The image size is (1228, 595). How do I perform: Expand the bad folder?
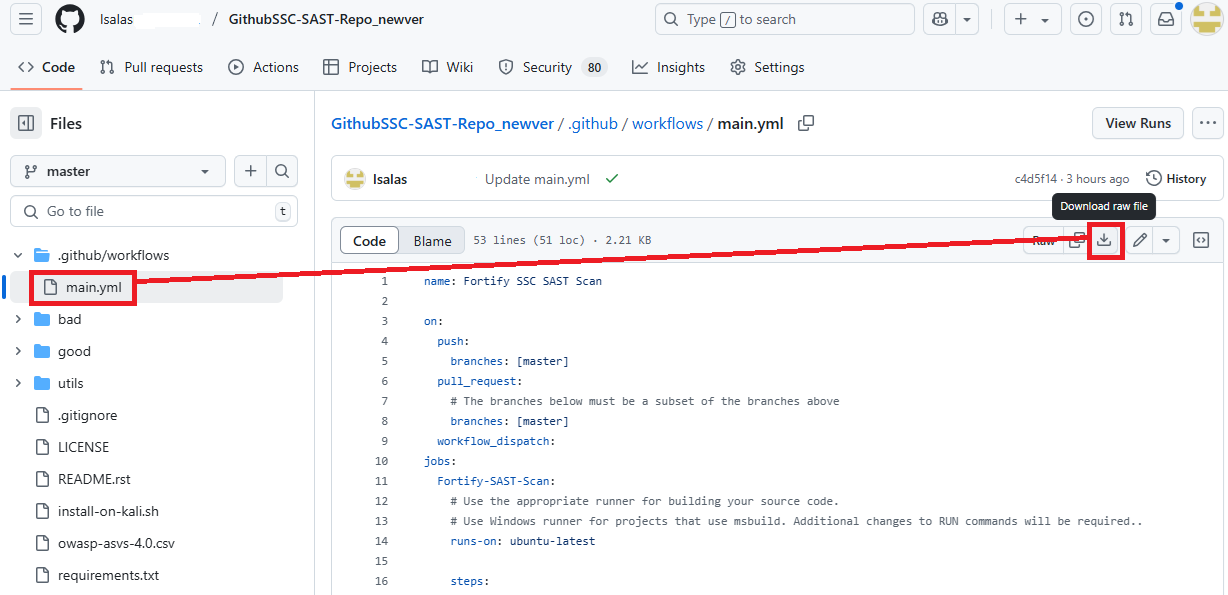click(x=18, y=319)
